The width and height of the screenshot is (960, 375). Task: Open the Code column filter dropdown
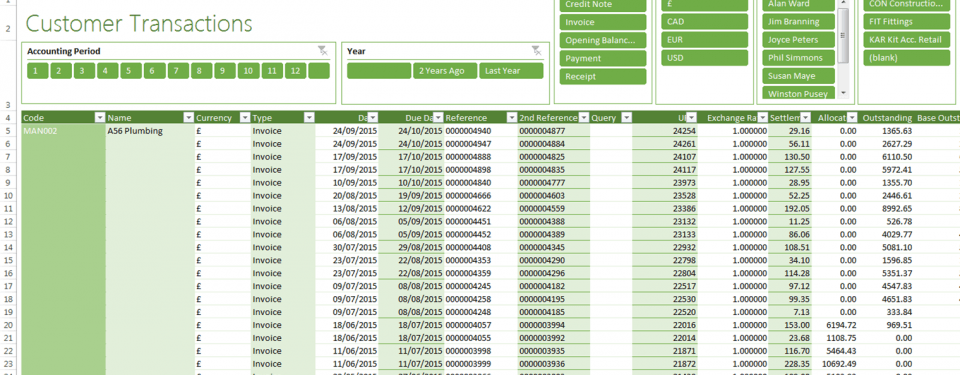click(x=100, y=118)
